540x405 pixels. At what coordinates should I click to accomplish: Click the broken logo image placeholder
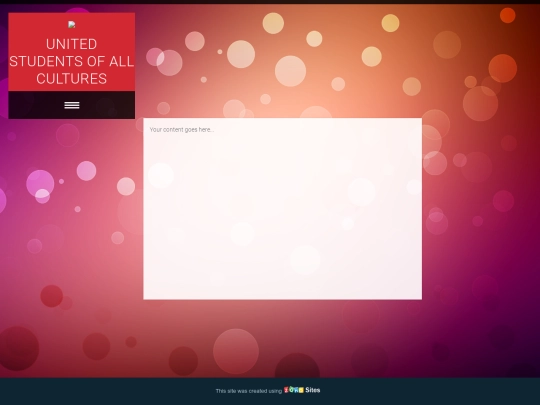click(x=72, y=24)
